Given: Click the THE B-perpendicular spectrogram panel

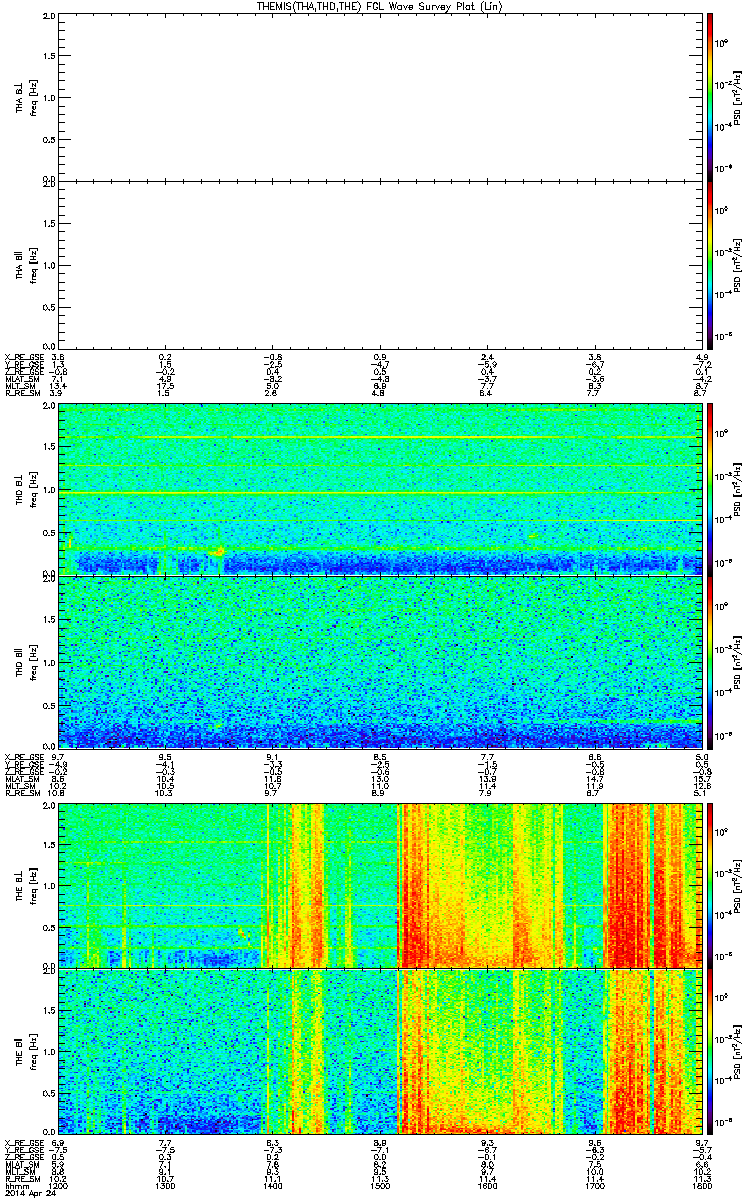Looking at the screenshot, I should tap(380, 884).
